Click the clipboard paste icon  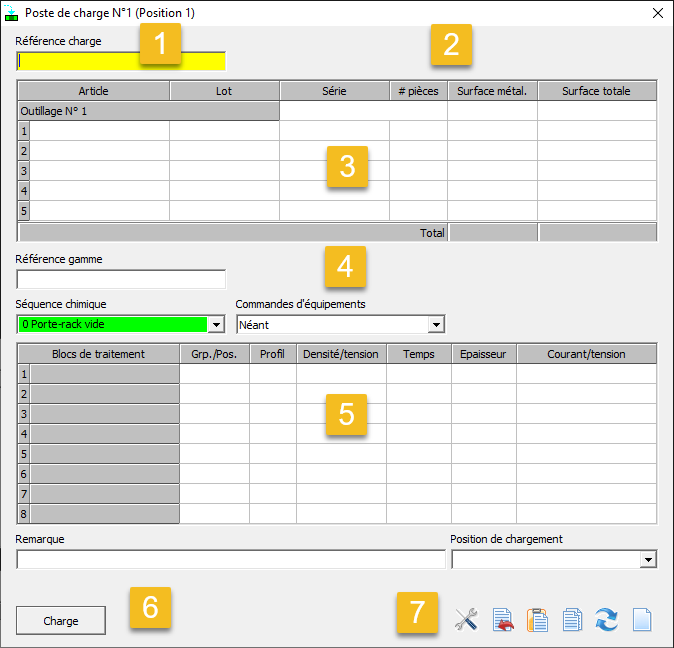537,620
